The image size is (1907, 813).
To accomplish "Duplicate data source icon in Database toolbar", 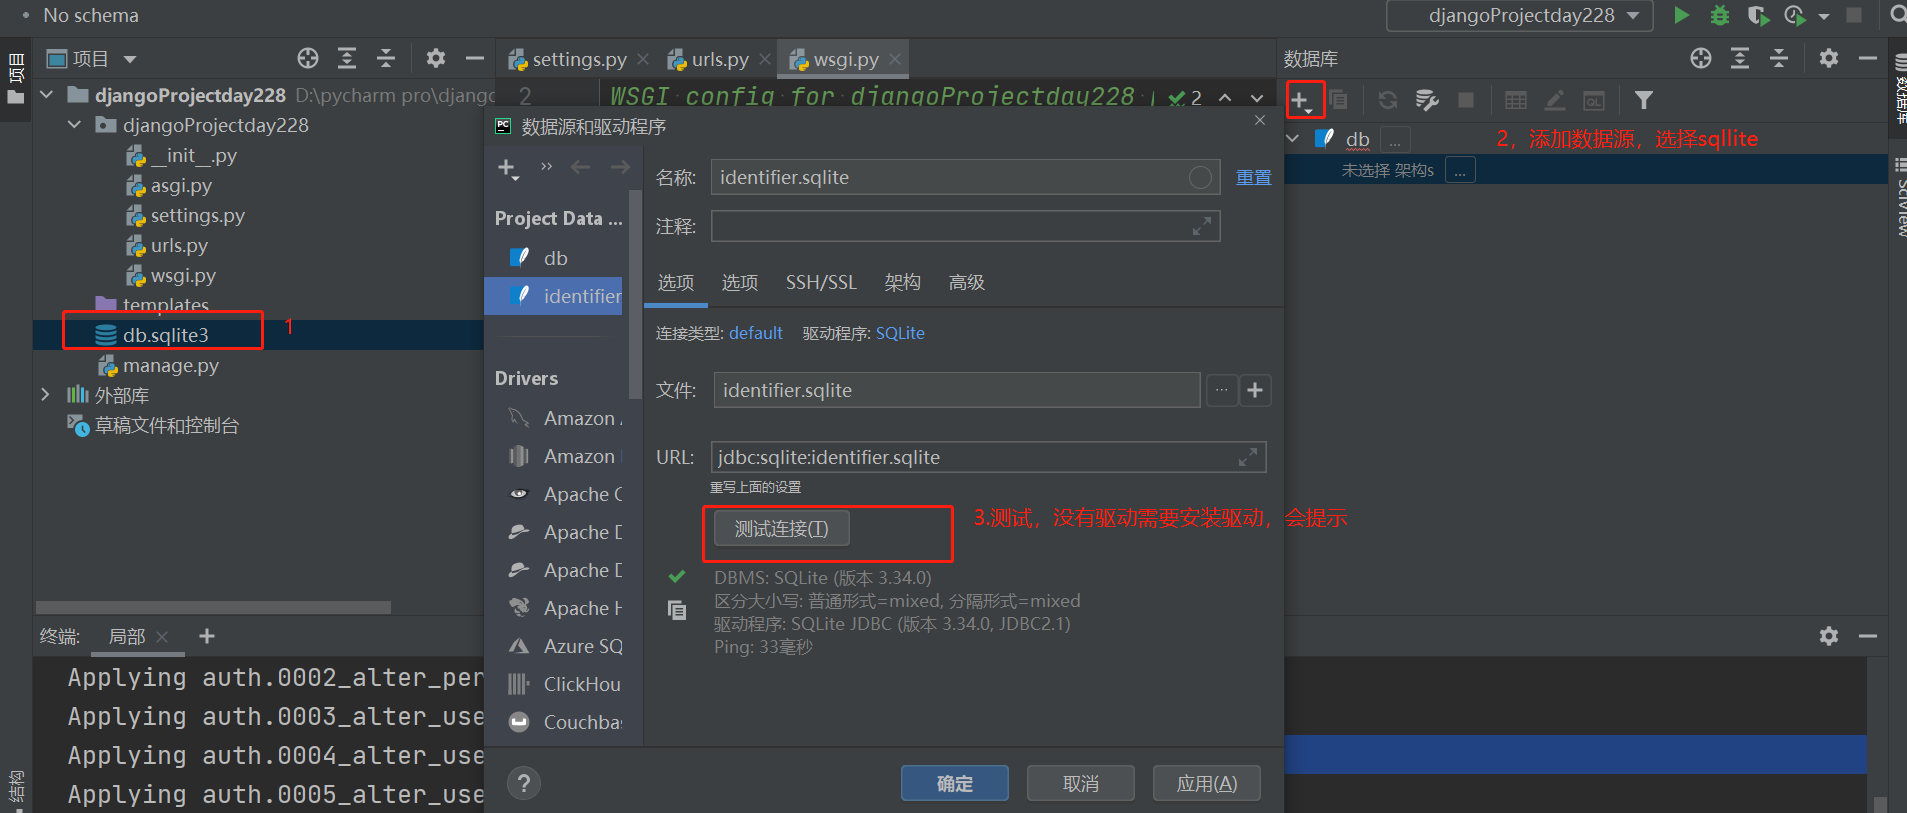I will [1338, 100].
